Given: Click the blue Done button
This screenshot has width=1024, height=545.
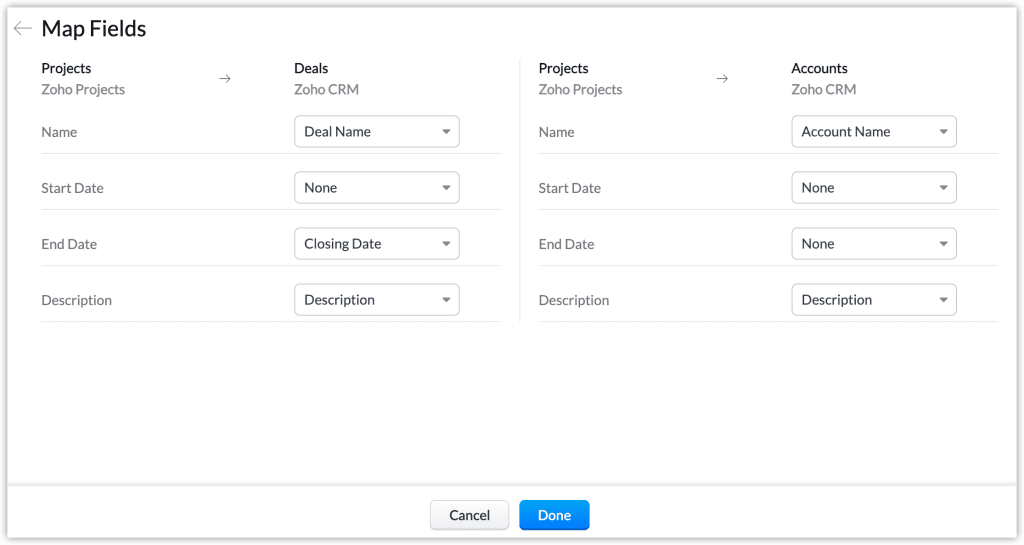Looking at the screenshot, I should (x=554, y=515).
